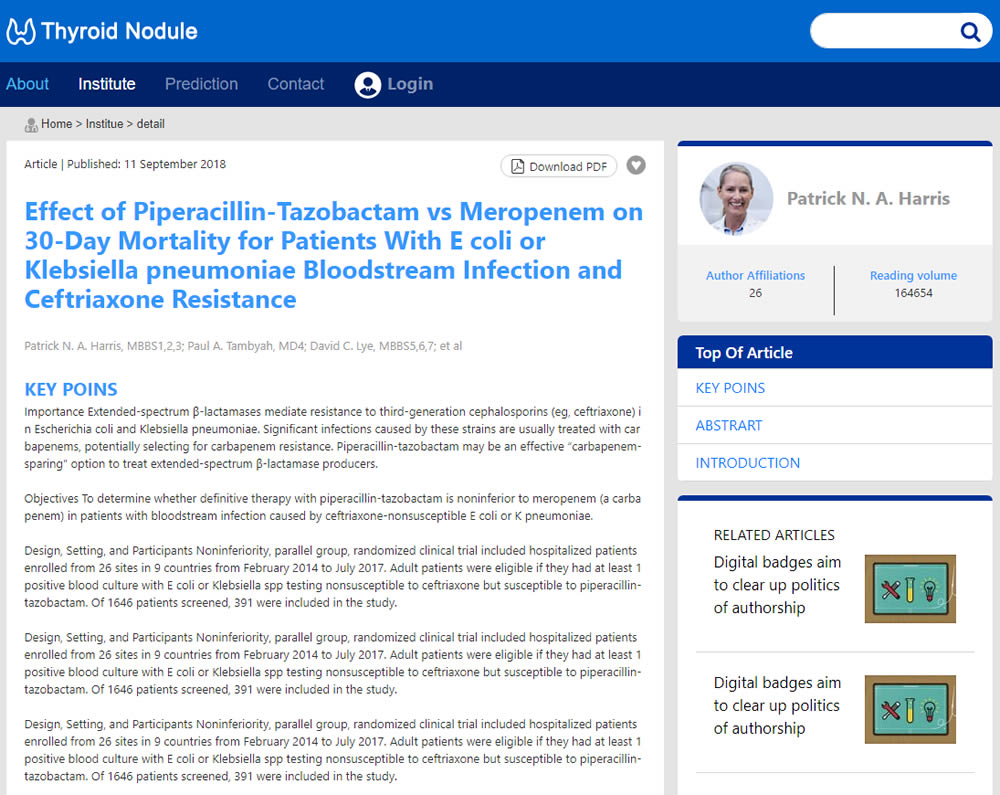Click the 'Article | Published: 11 September 2018' text
Image resolution: width=1000 pixels, height=795 pixels.
pyautogui.click(x=125, y=164)
